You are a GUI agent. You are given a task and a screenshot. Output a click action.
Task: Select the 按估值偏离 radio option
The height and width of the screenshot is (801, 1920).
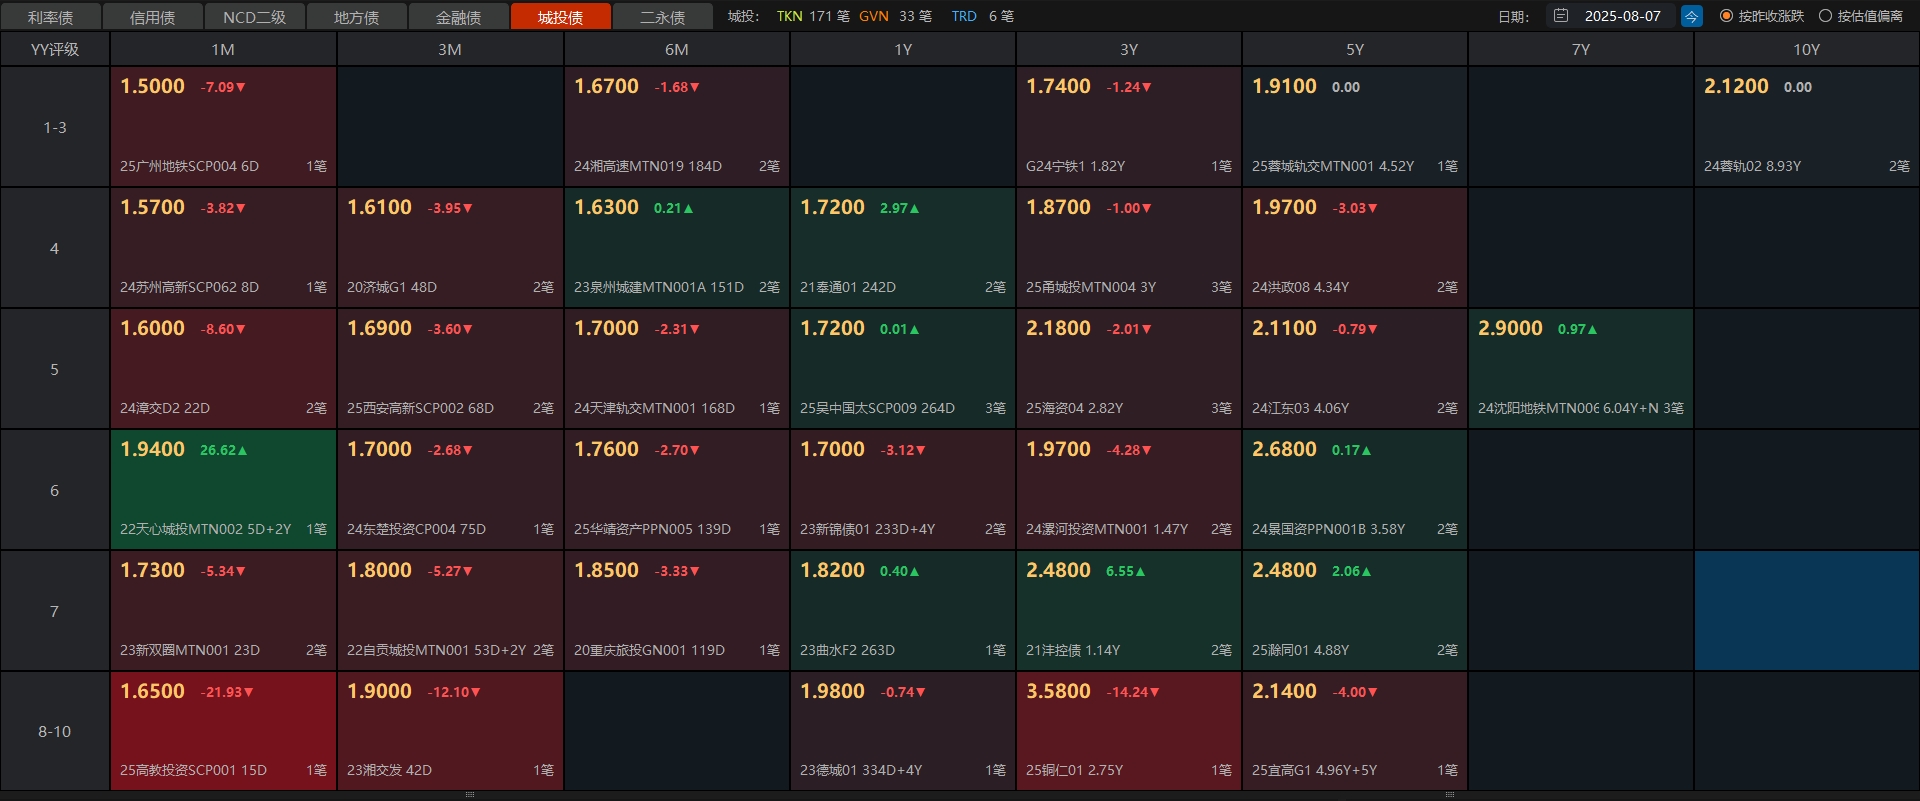click(x=1825, y=16)
